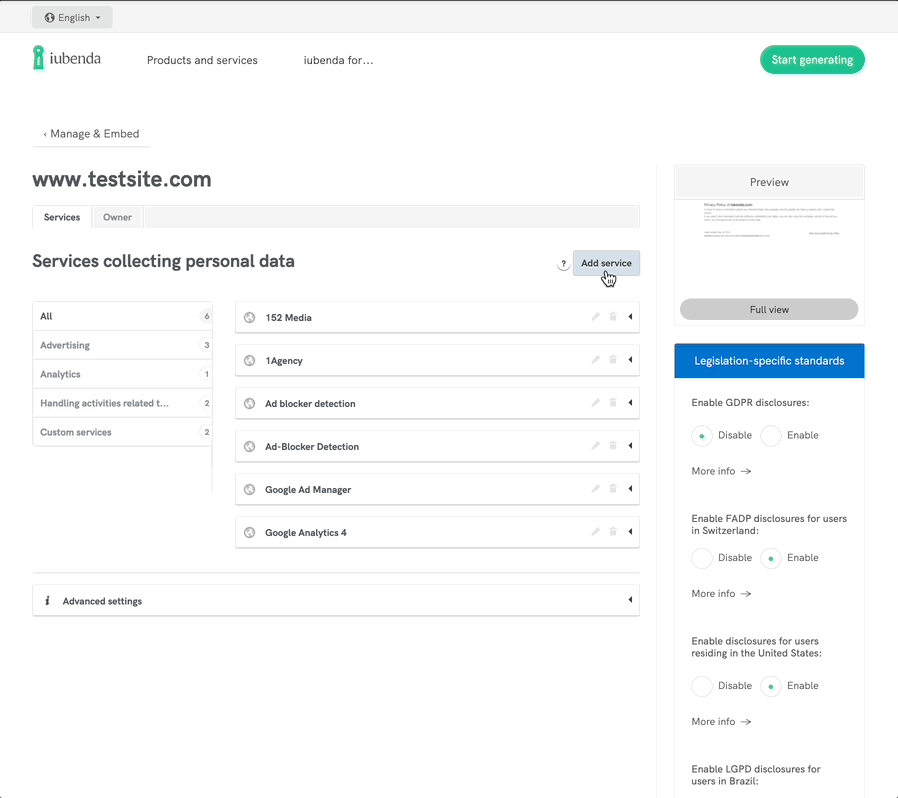The width and height of the screenshot is (898, 798).
Task: Switch to the Owner tab
Action: (x=117, y=216)
